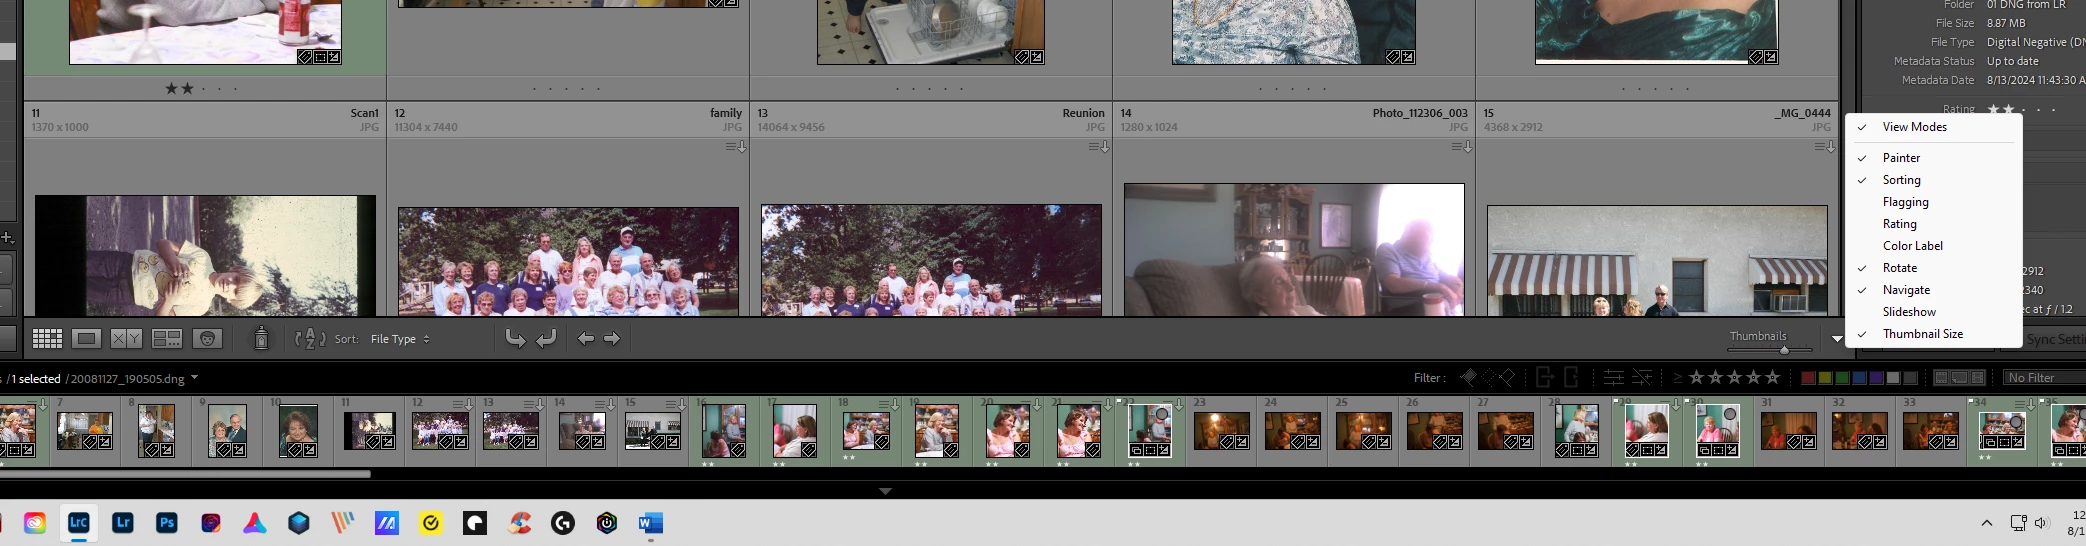Viewport: 2086px width, 546px height.
Task: Filter photos without edits icon
Action: pyautogui.click(x=1642, y=377)
